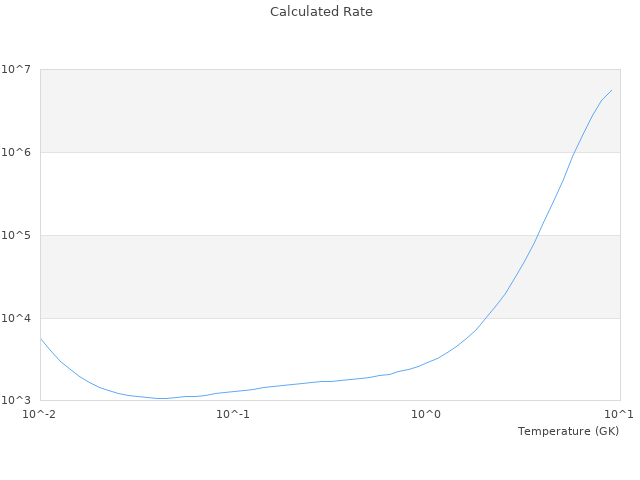Screen dimensions: 640x480
Task: Click the 10^4 y-axis tick label
Action: 18,318
